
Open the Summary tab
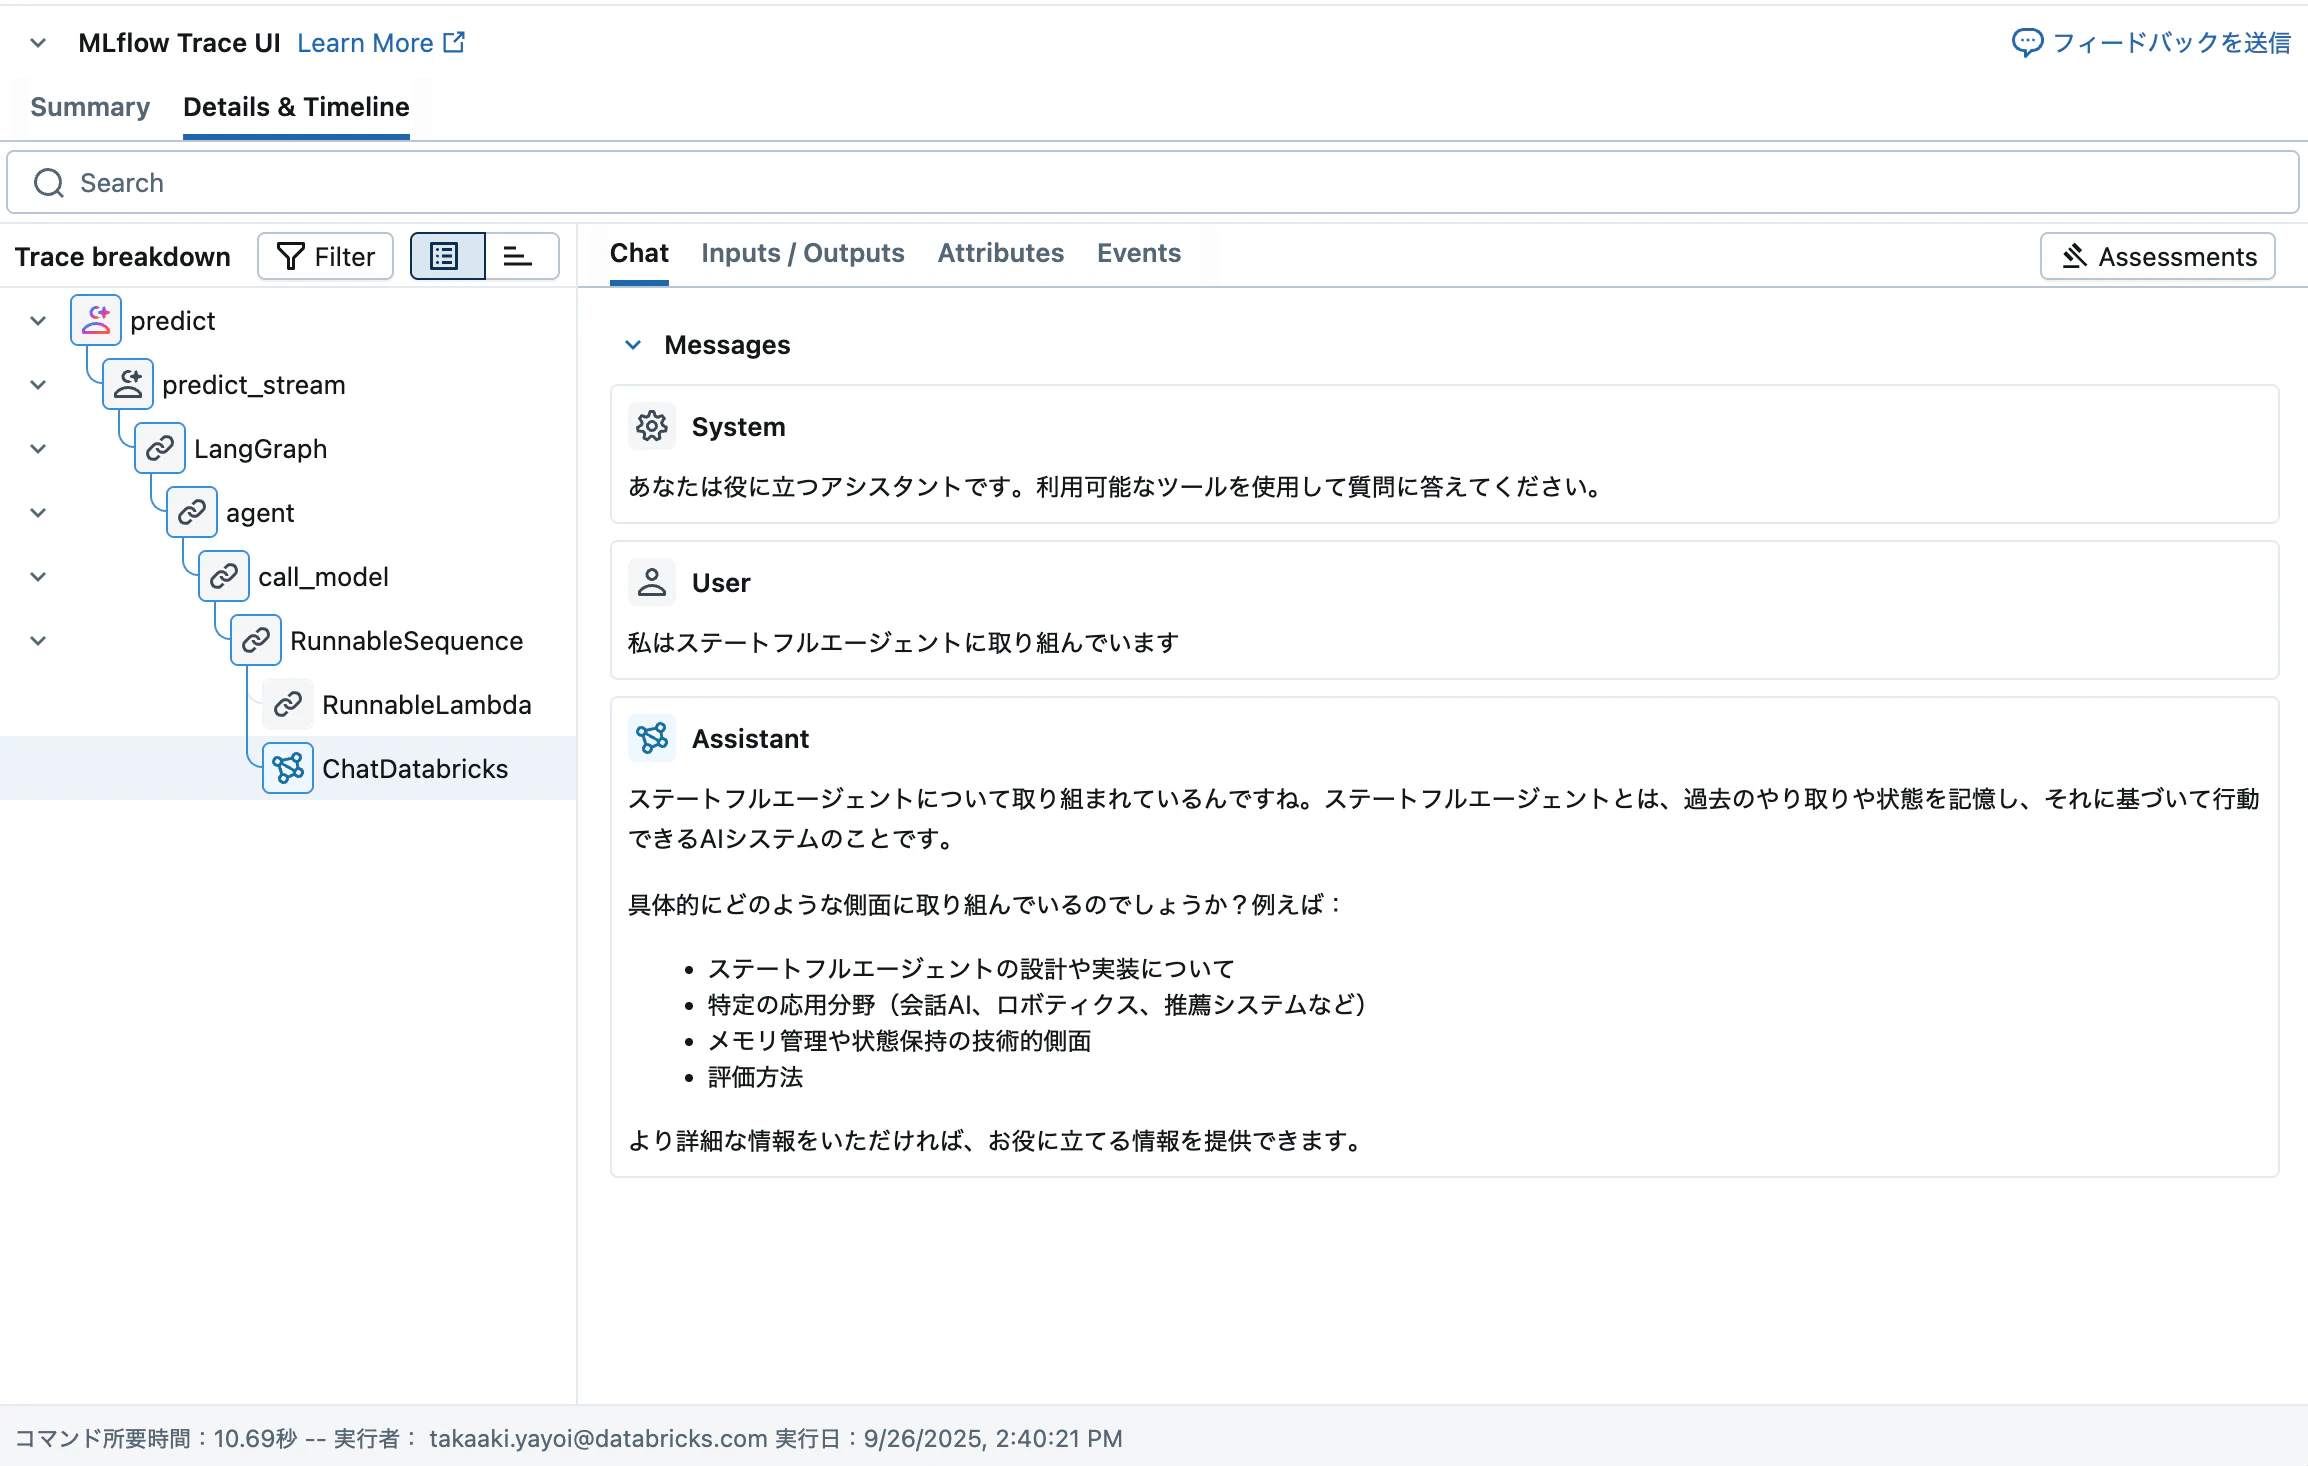(90, 107)
